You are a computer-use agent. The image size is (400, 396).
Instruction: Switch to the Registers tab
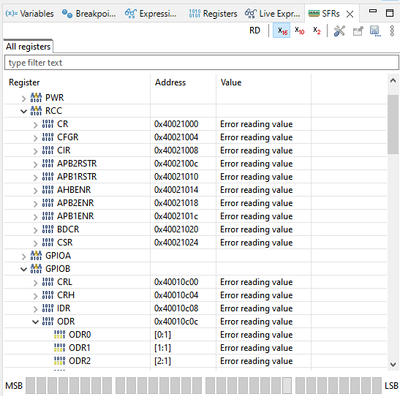(x=213, y=14)
